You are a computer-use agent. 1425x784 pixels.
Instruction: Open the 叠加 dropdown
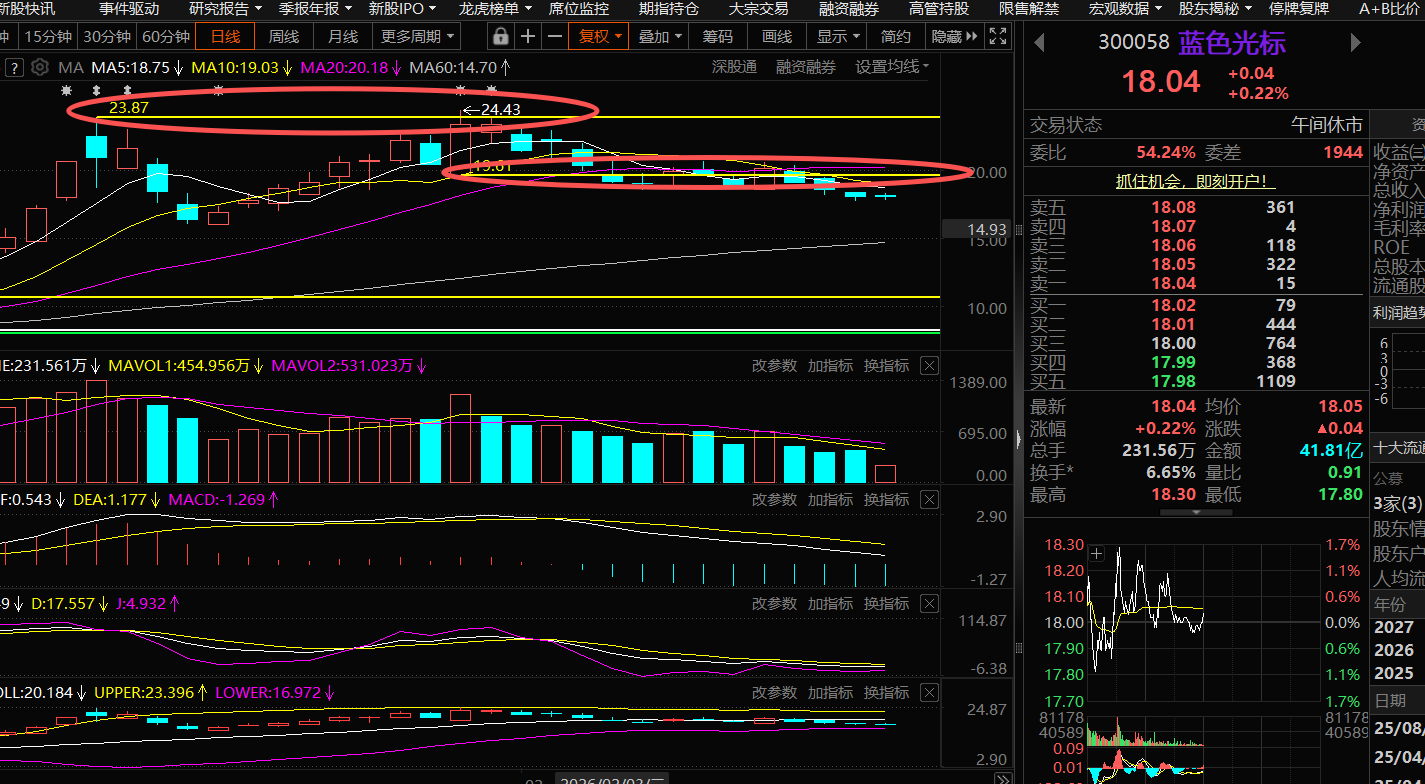661,37
